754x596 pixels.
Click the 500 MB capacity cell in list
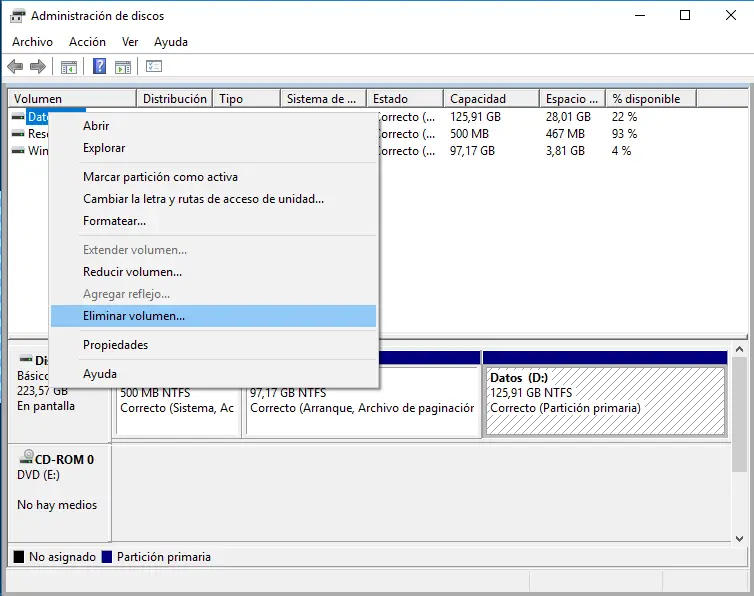click(469, 134)
